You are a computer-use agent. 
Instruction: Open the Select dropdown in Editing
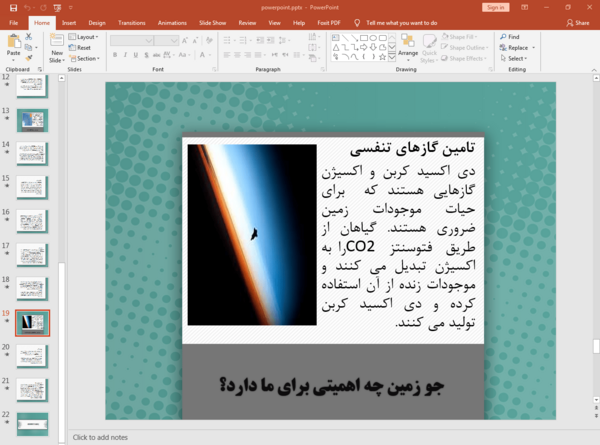click(514, 59)
